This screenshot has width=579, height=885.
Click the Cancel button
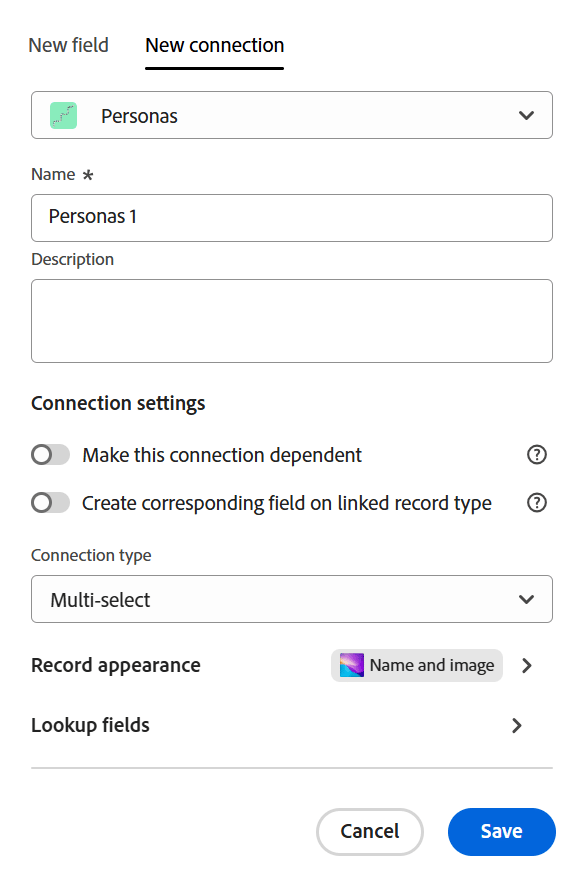tap(370, 831)
